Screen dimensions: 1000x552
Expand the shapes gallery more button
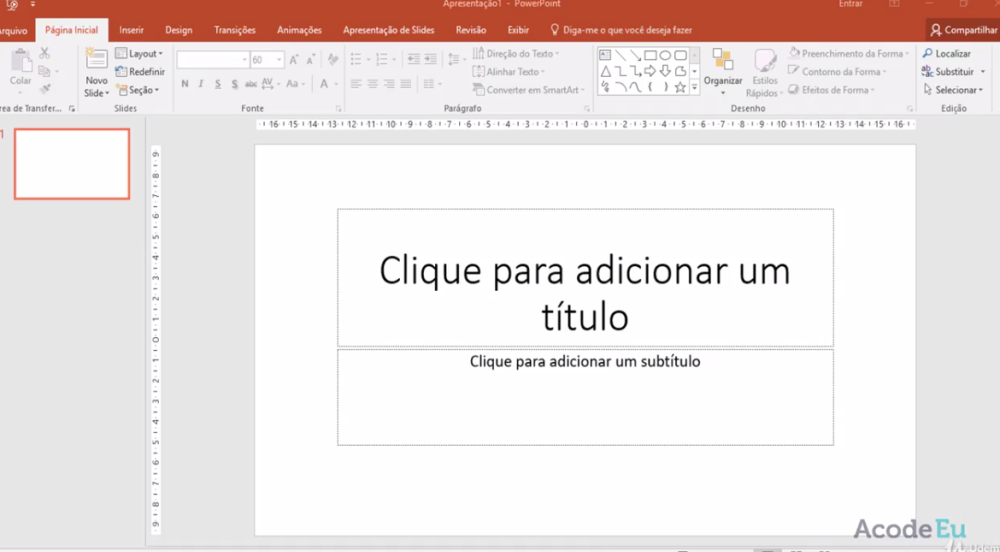(695, 87)
